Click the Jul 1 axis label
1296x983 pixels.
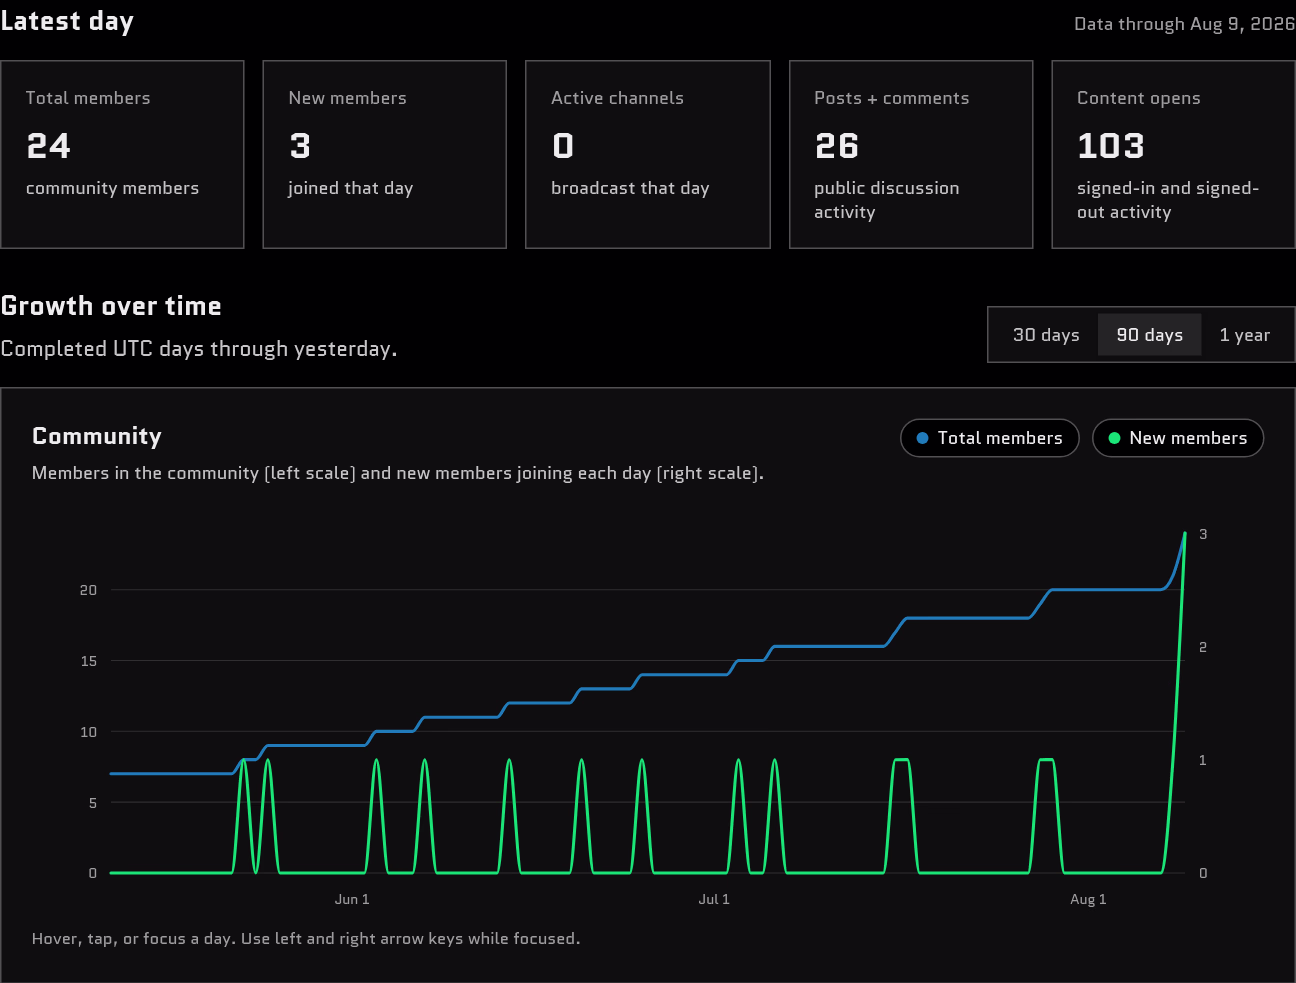(714, 899)
